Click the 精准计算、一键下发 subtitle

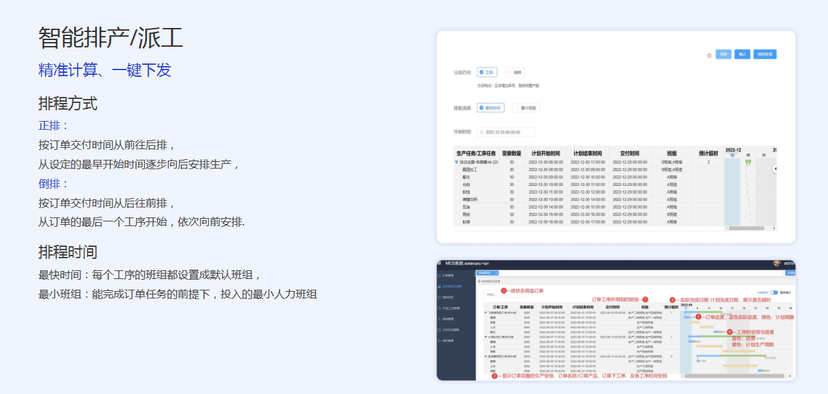point(105,71)
